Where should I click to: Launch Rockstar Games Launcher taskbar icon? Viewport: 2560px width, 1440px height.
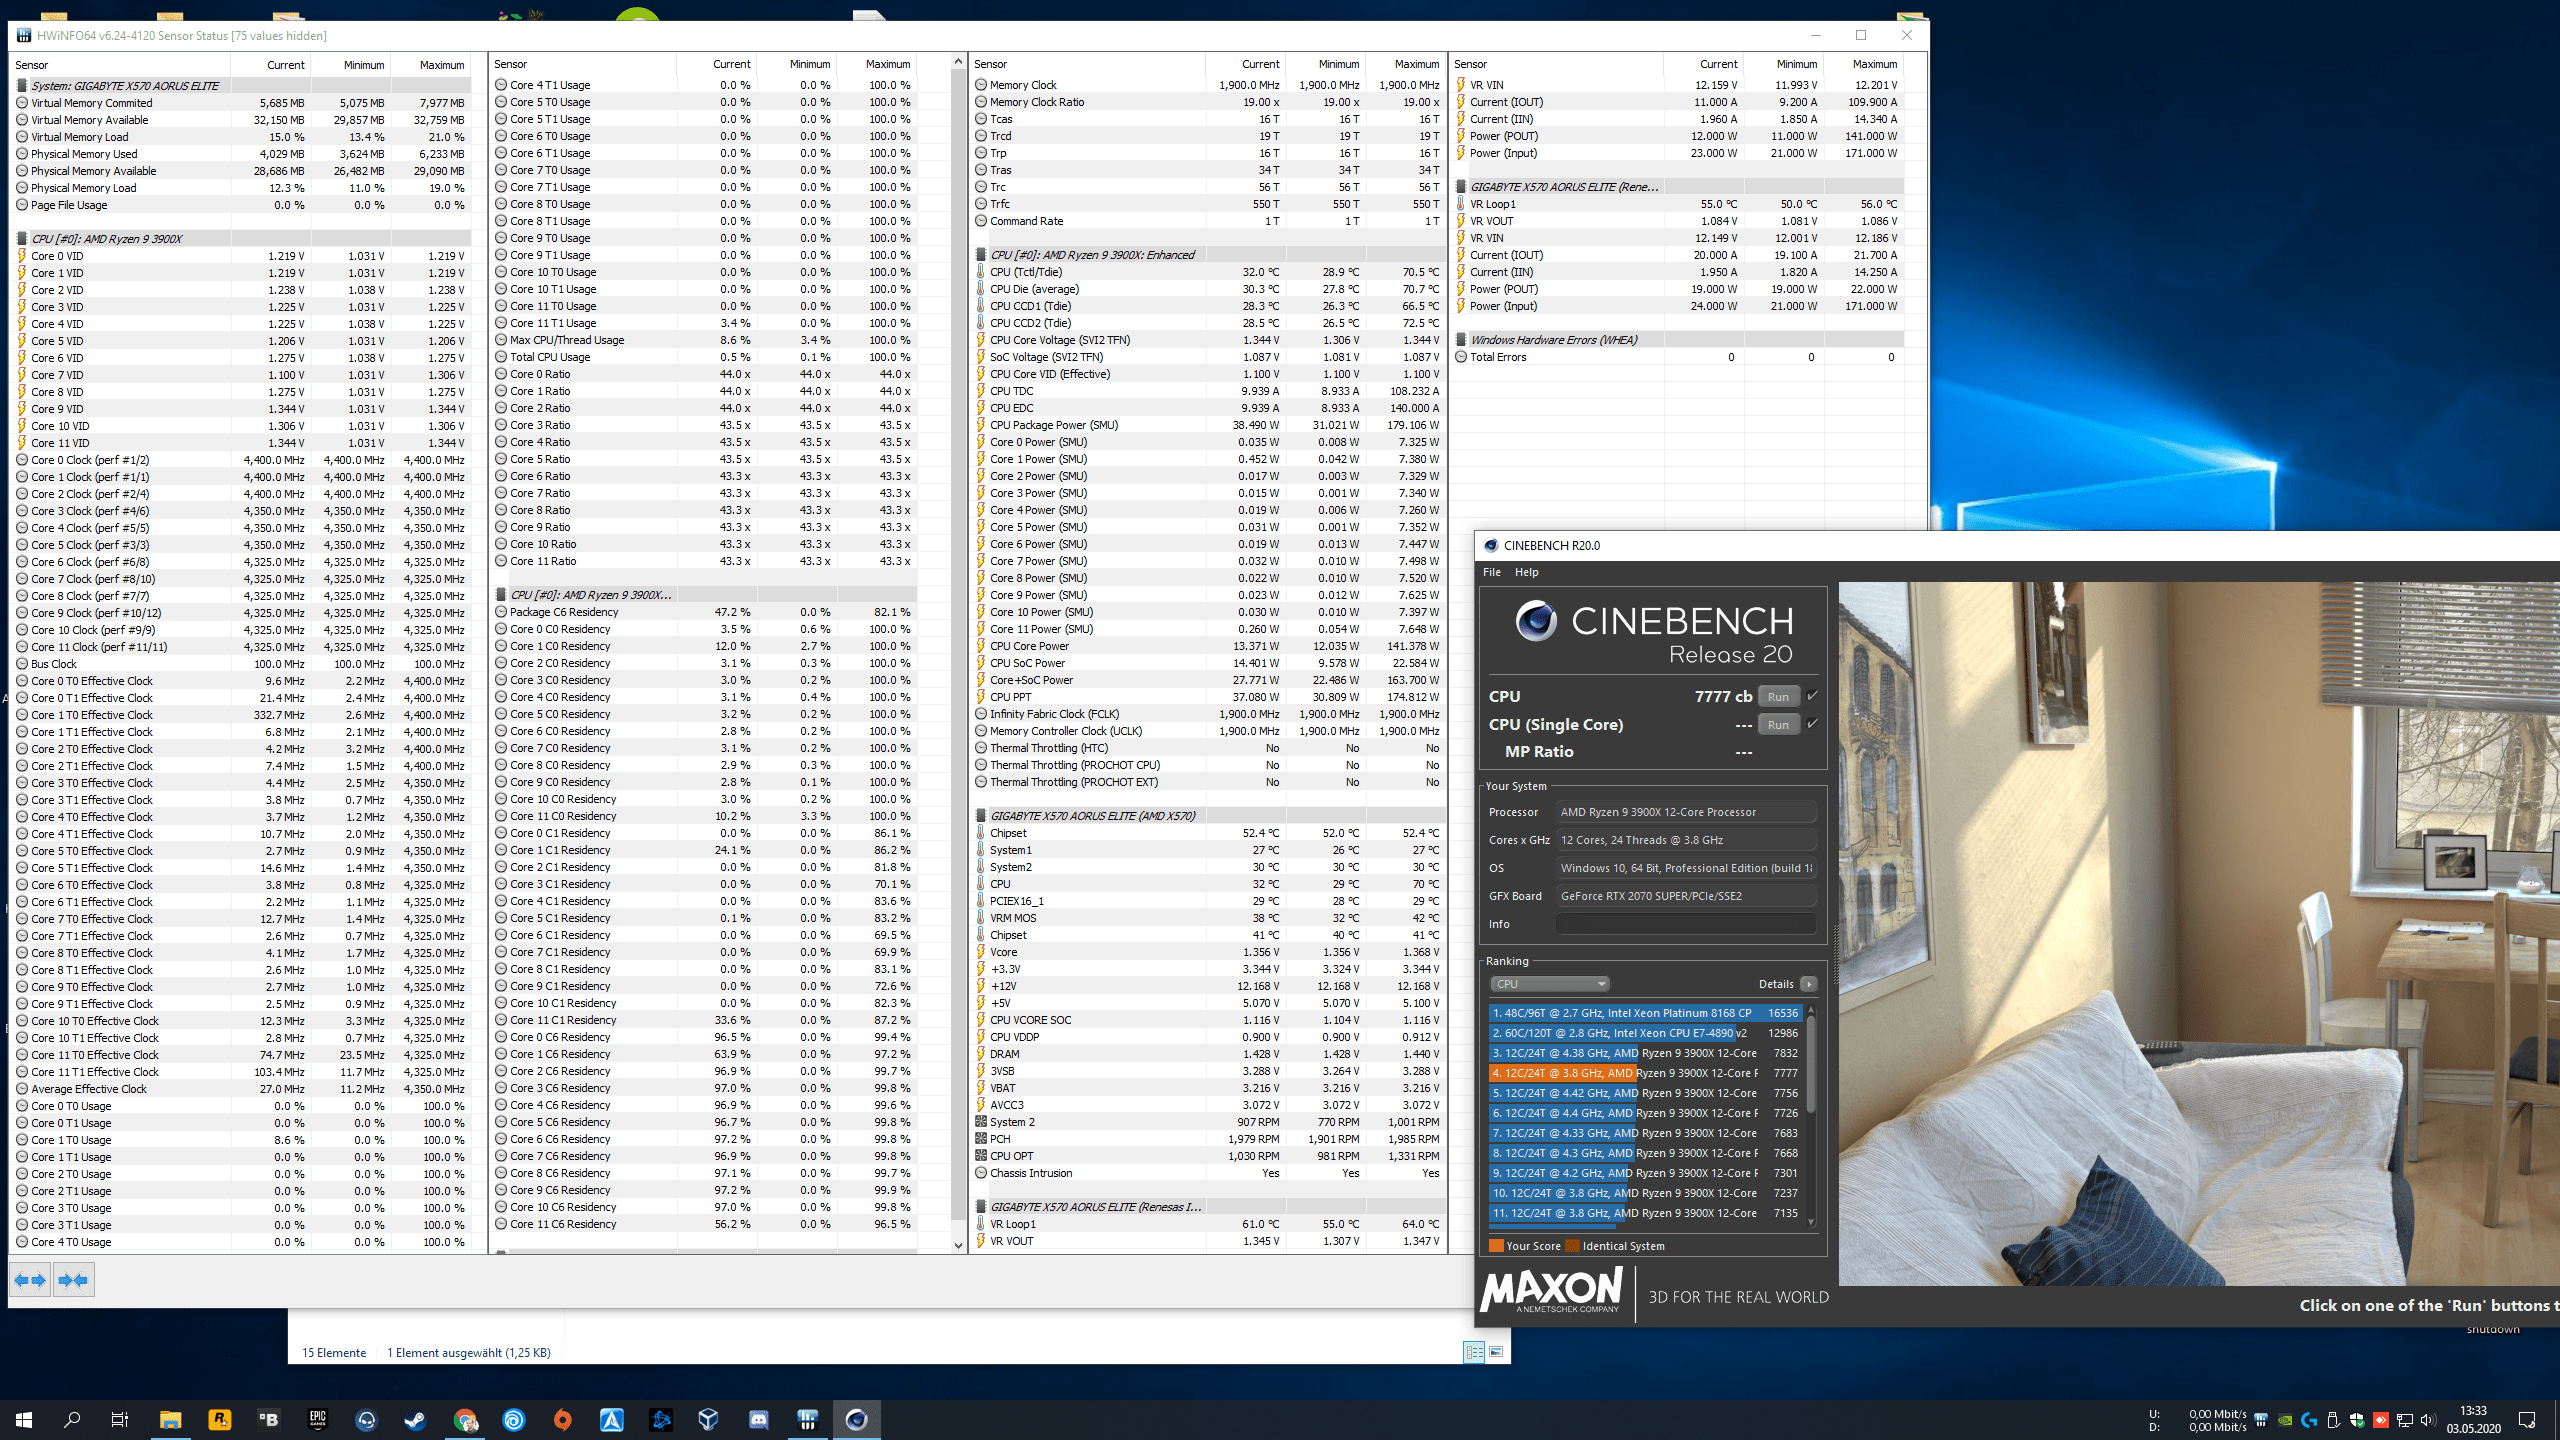(219, 1419)
